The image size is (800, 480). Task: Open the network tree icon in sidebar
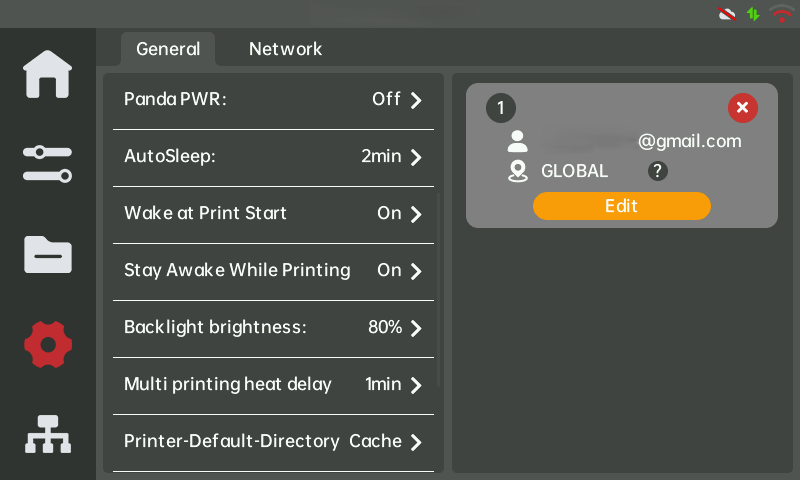[x=47, y=434]
